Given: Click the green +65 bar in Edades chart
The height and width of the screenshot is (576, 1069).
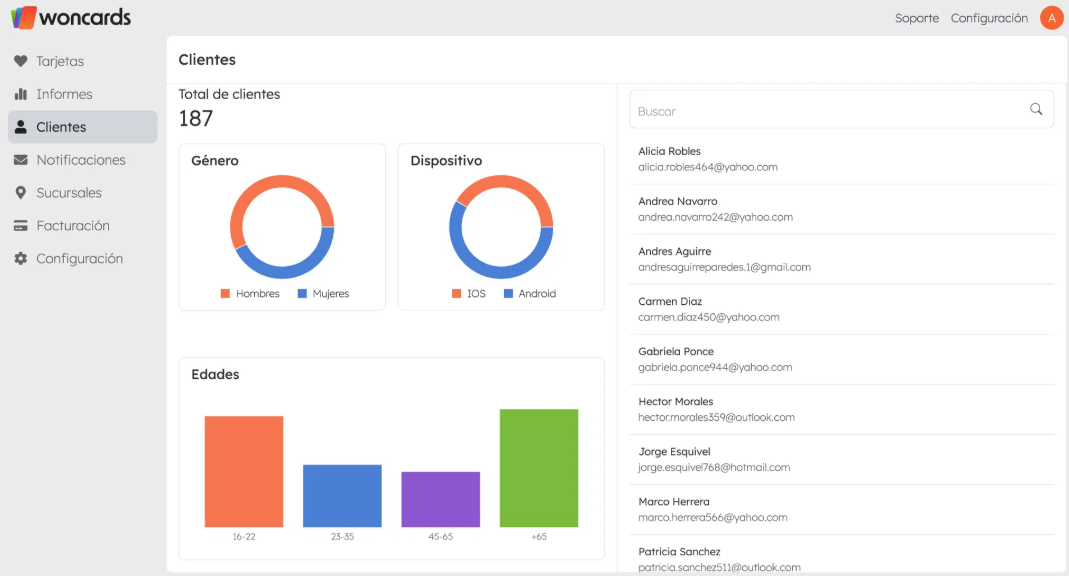Looking at the screenshot, I should click(539, 466).
